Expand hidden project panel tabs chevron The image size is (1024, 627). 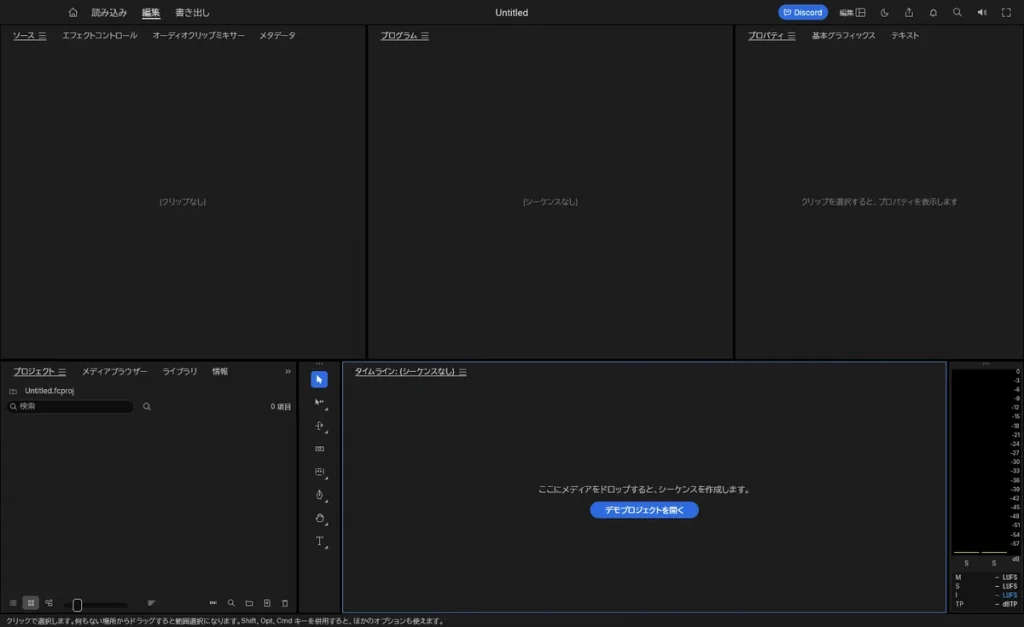288,372
